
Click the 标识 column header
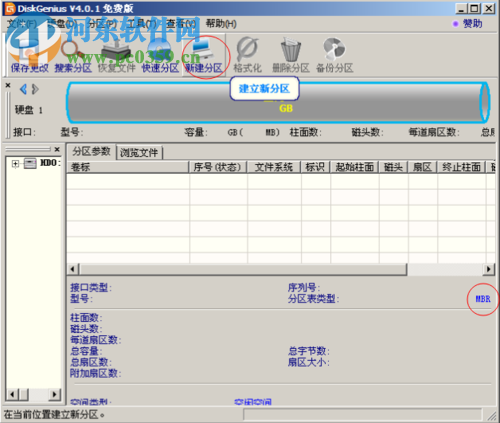tap(315, 167)
